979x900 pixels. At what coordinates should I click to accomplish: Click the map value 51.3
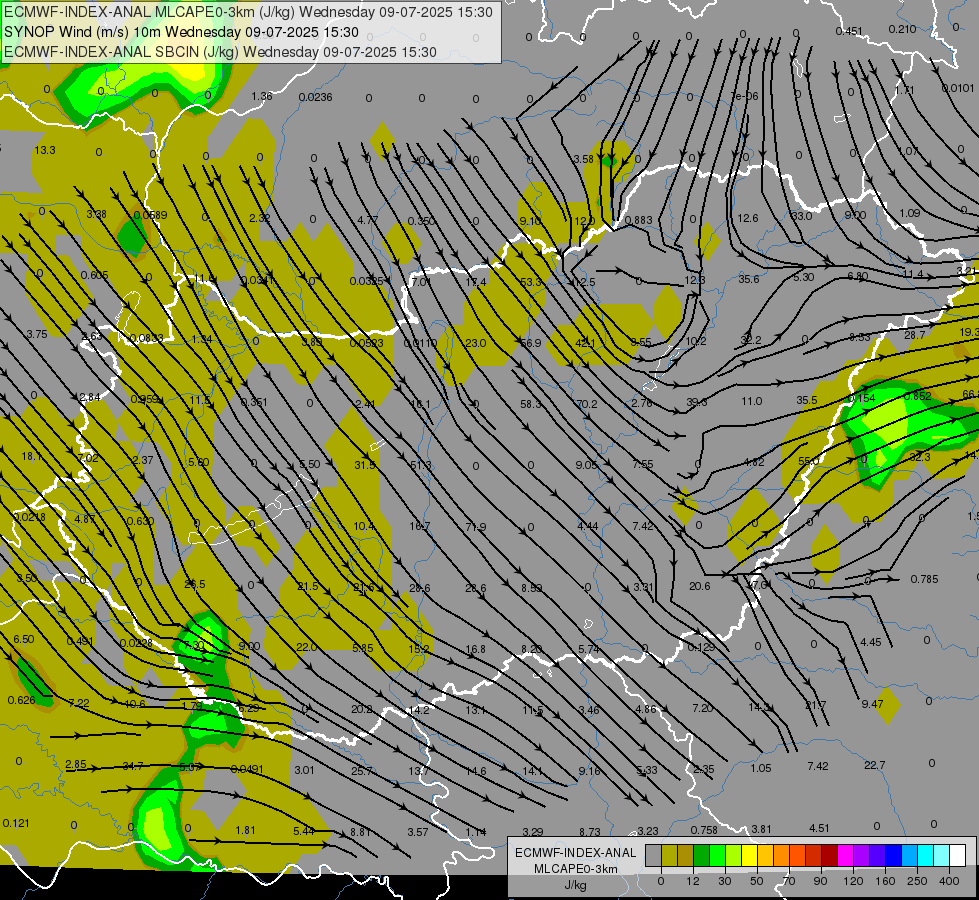(x=421, y=465)
